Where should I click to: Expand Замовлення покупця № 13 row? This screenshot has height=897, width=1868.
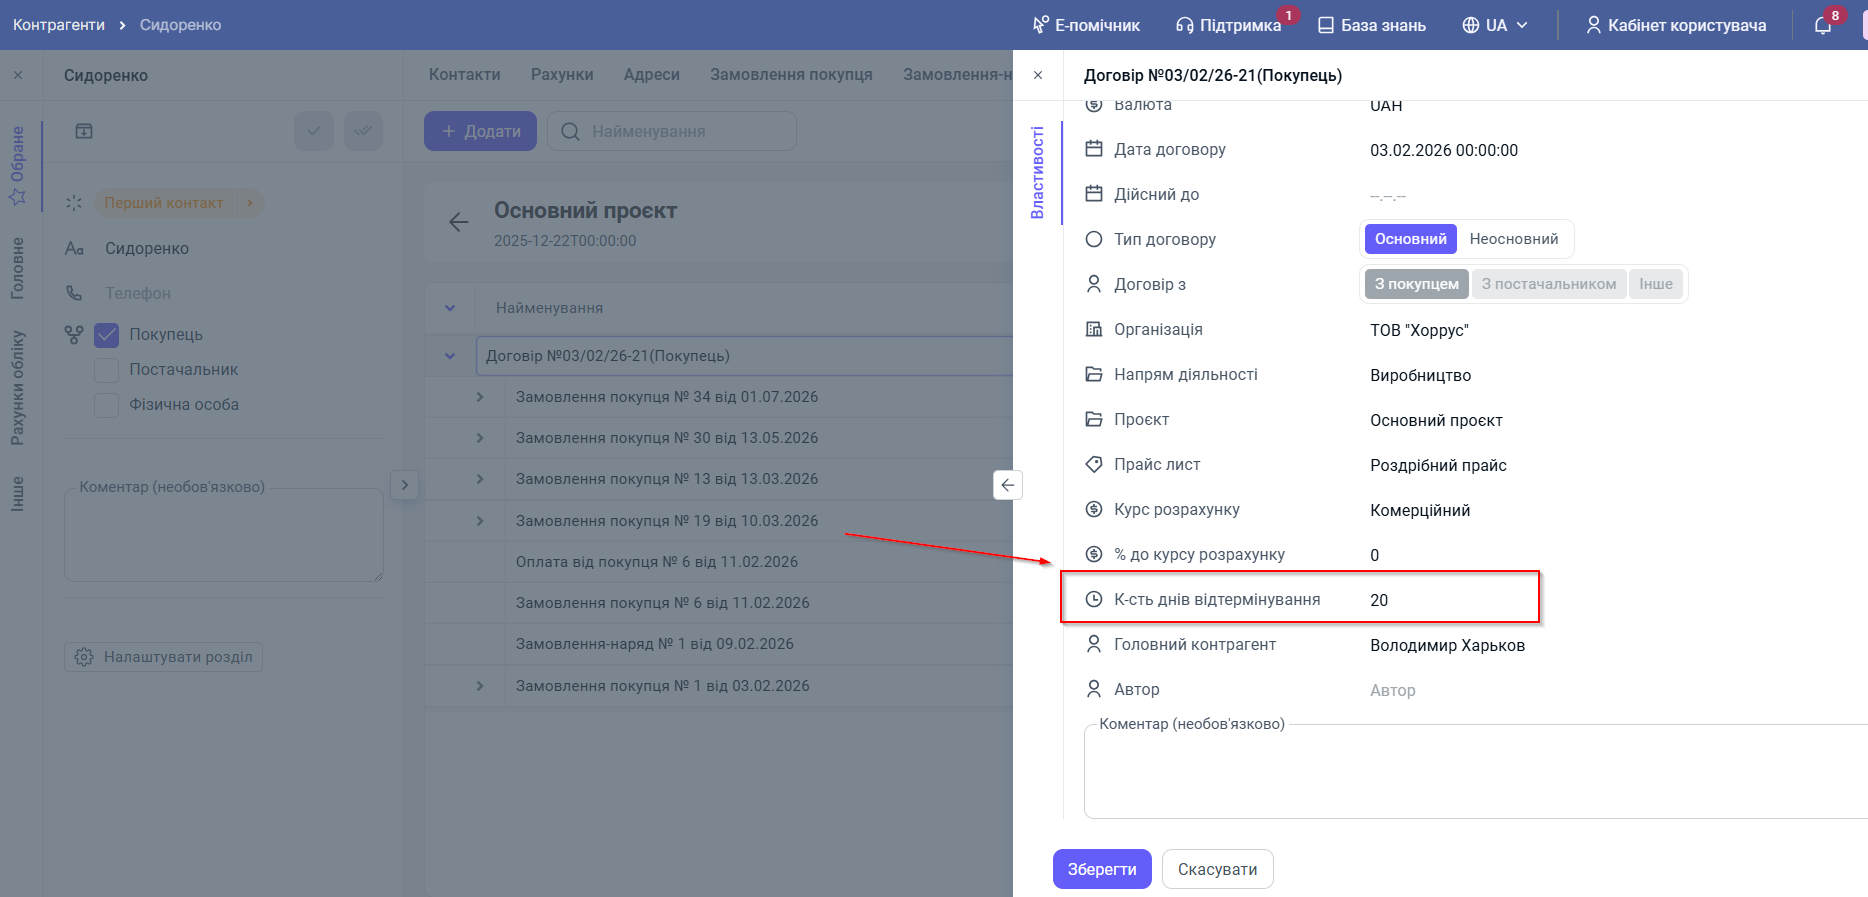[x=480, y=479]
